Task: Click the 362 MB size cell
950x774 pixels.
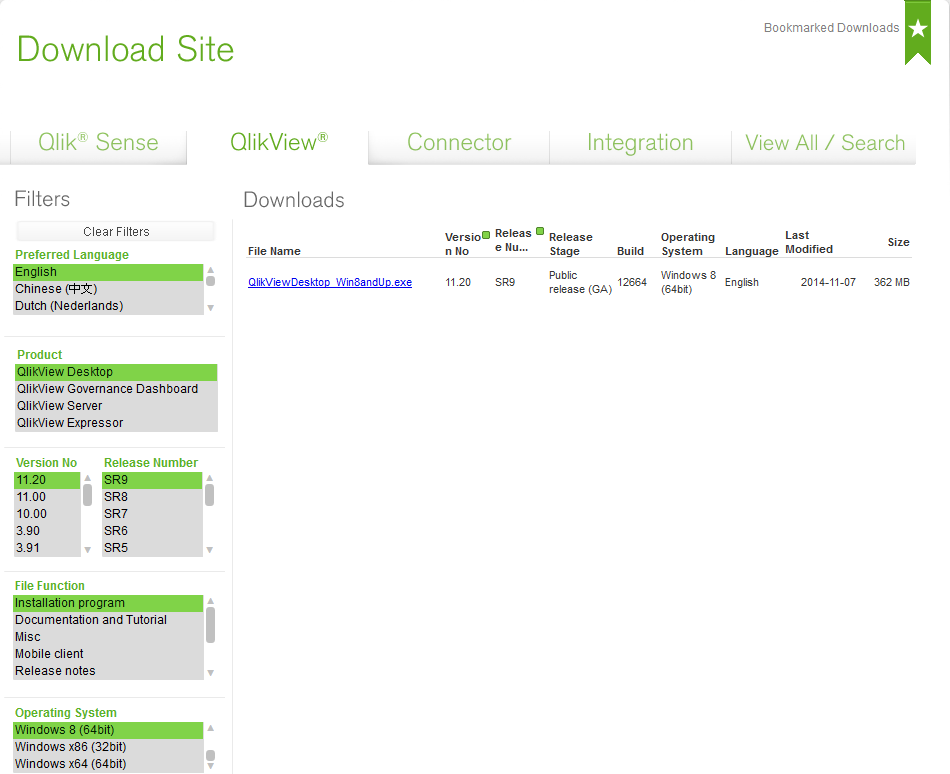Action: 891,282
